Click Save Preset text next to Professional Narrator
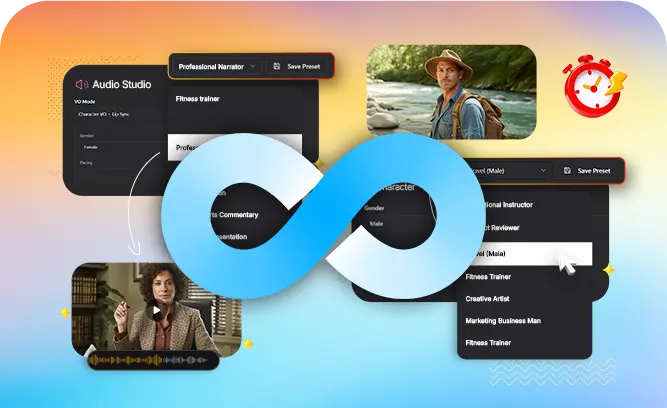Screen dimensions: 667x408 tap(304, 66)
